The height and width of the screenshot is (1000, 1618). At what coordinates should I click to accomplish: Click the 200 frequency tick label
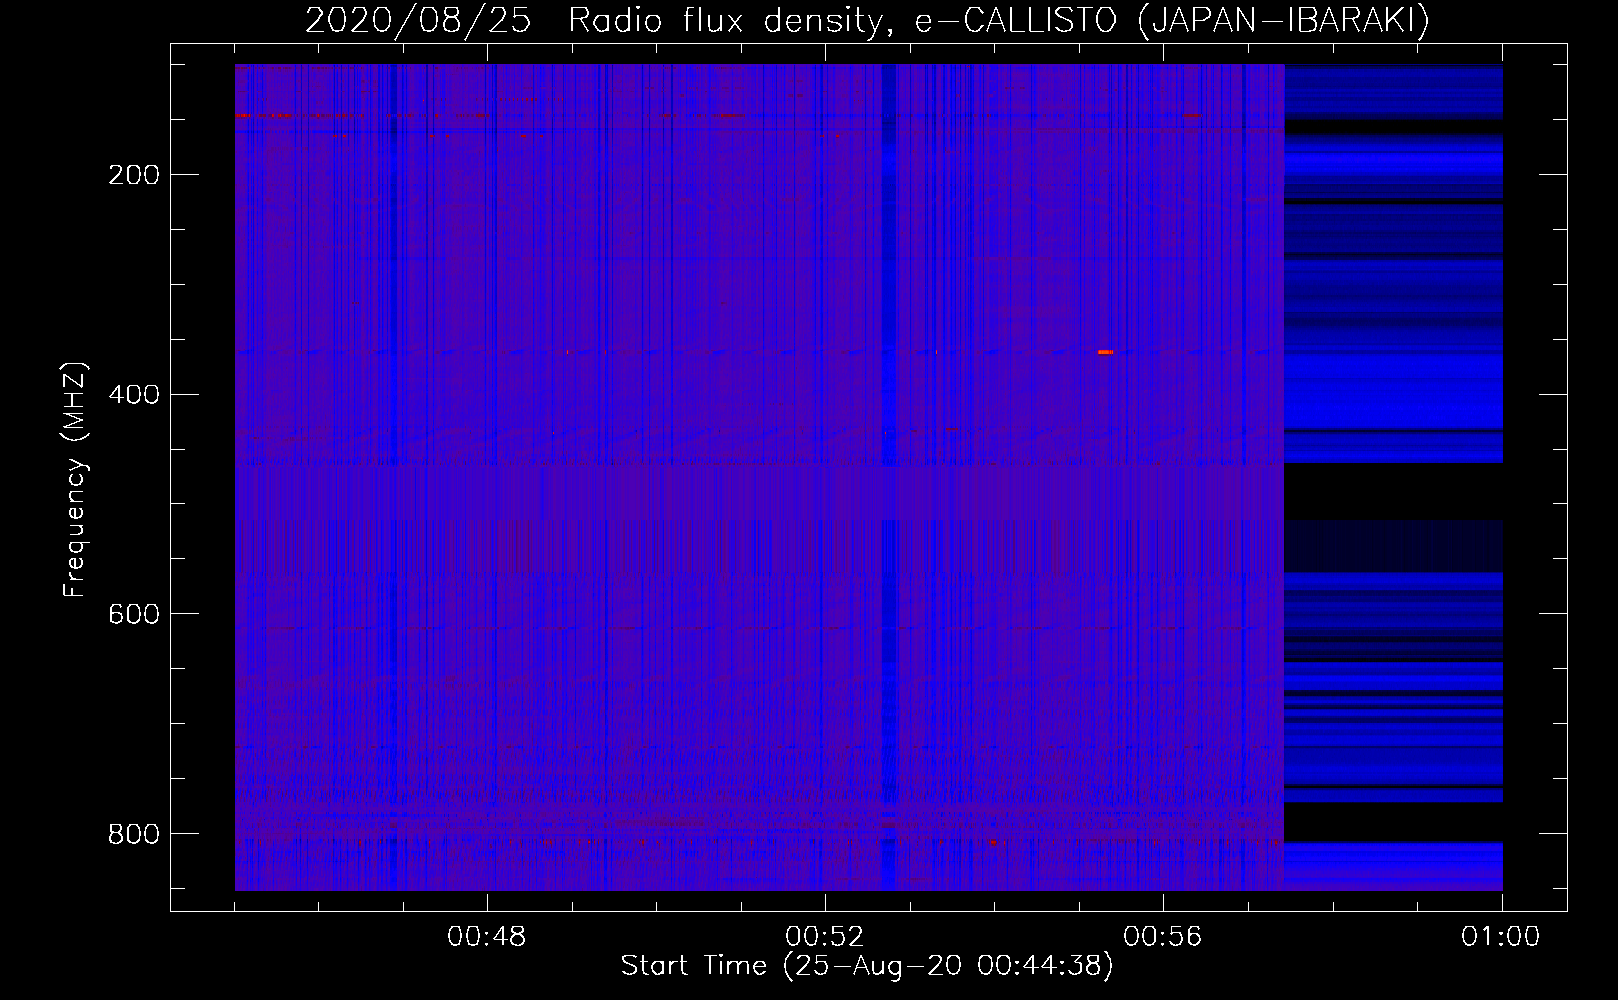point(134,175)
